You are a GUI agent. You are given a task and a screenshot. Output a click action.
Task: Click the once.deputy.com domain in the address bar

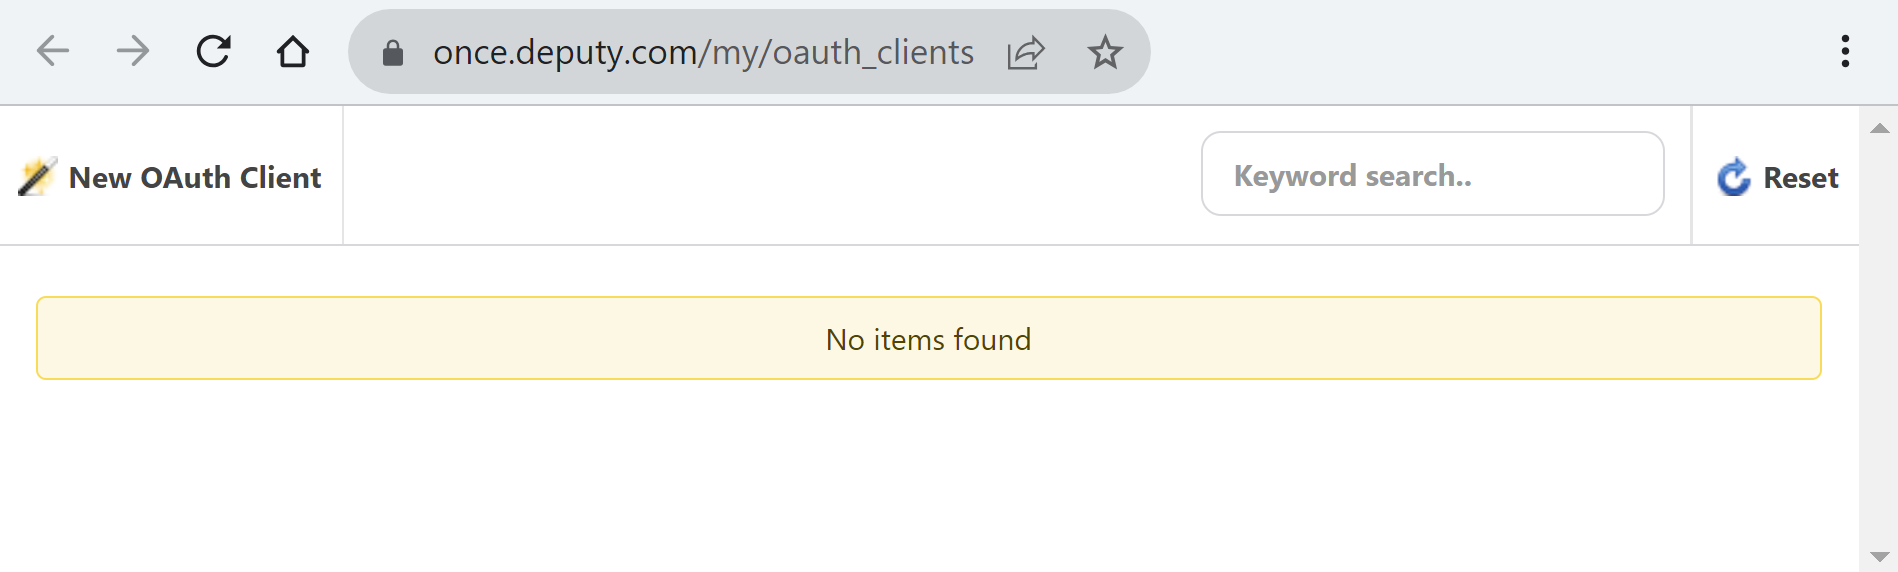click(565, 52)
